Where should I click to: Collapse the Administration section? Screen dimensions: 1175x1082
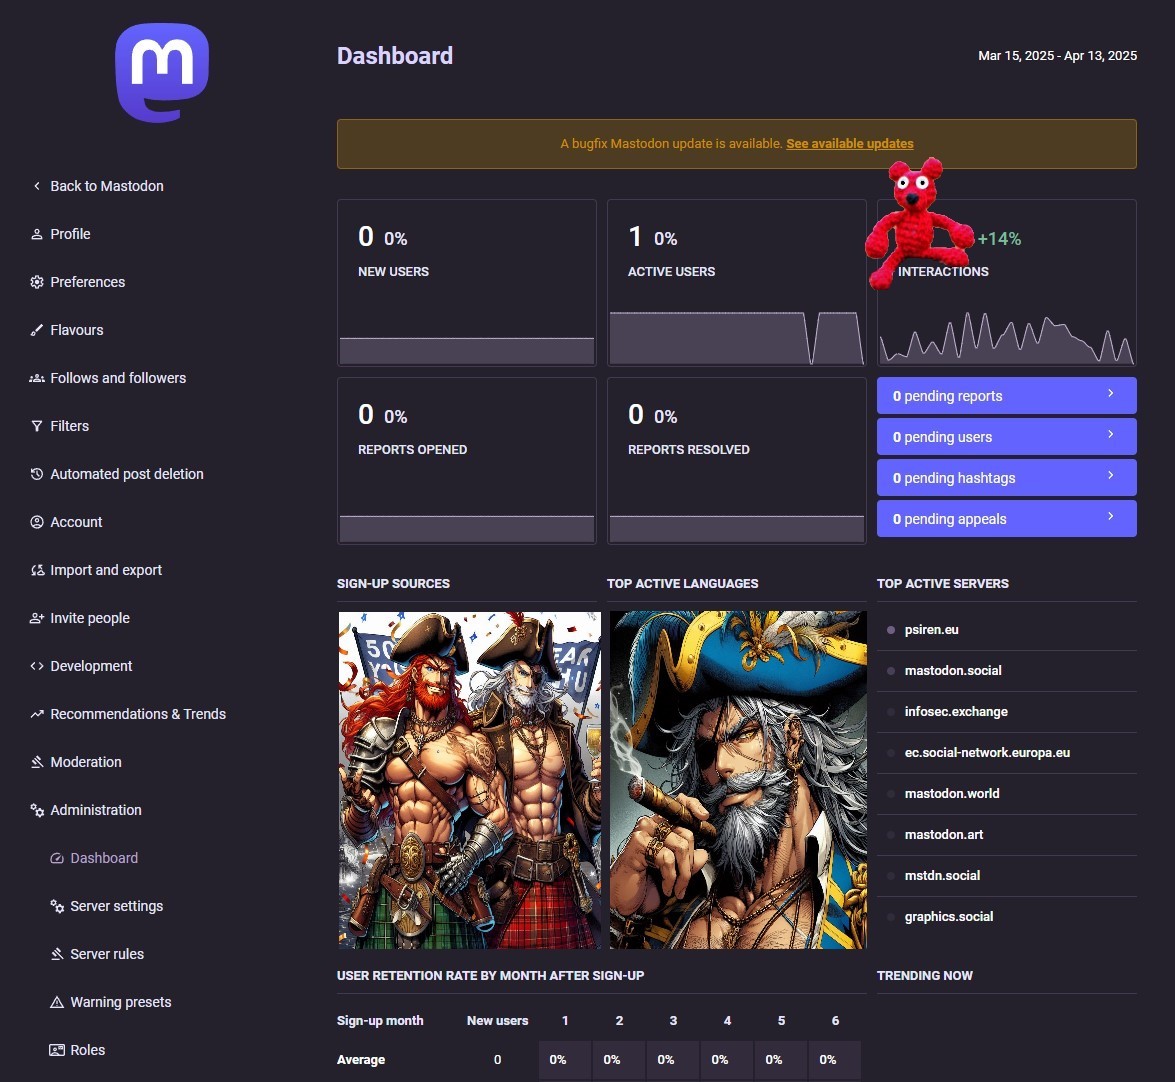click(95, 809)
